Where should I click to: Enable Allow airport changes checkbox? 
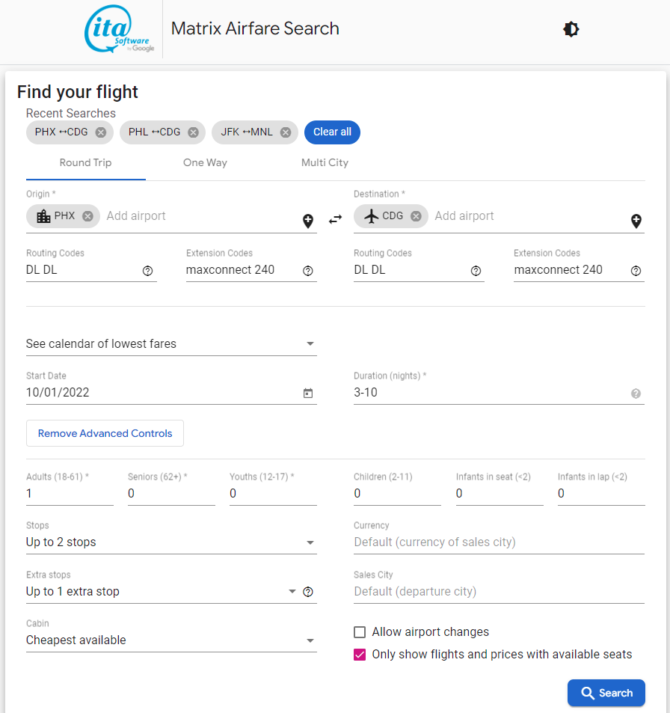[360, 632]
